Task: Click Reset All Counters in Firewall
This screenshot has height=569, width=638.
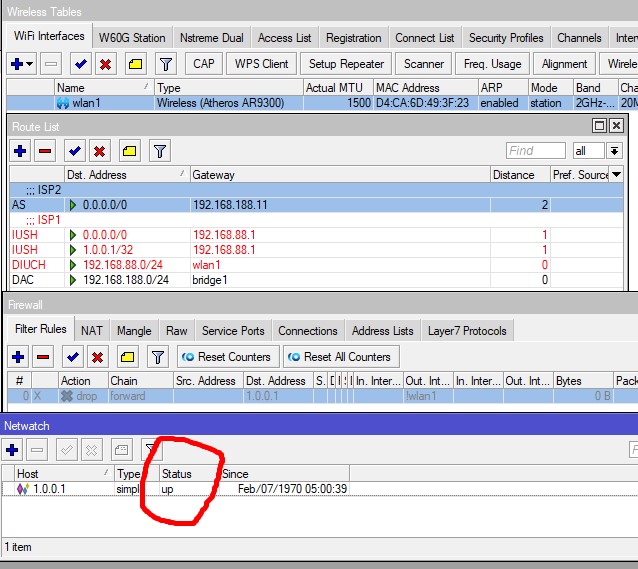Action: coord(341,357)
